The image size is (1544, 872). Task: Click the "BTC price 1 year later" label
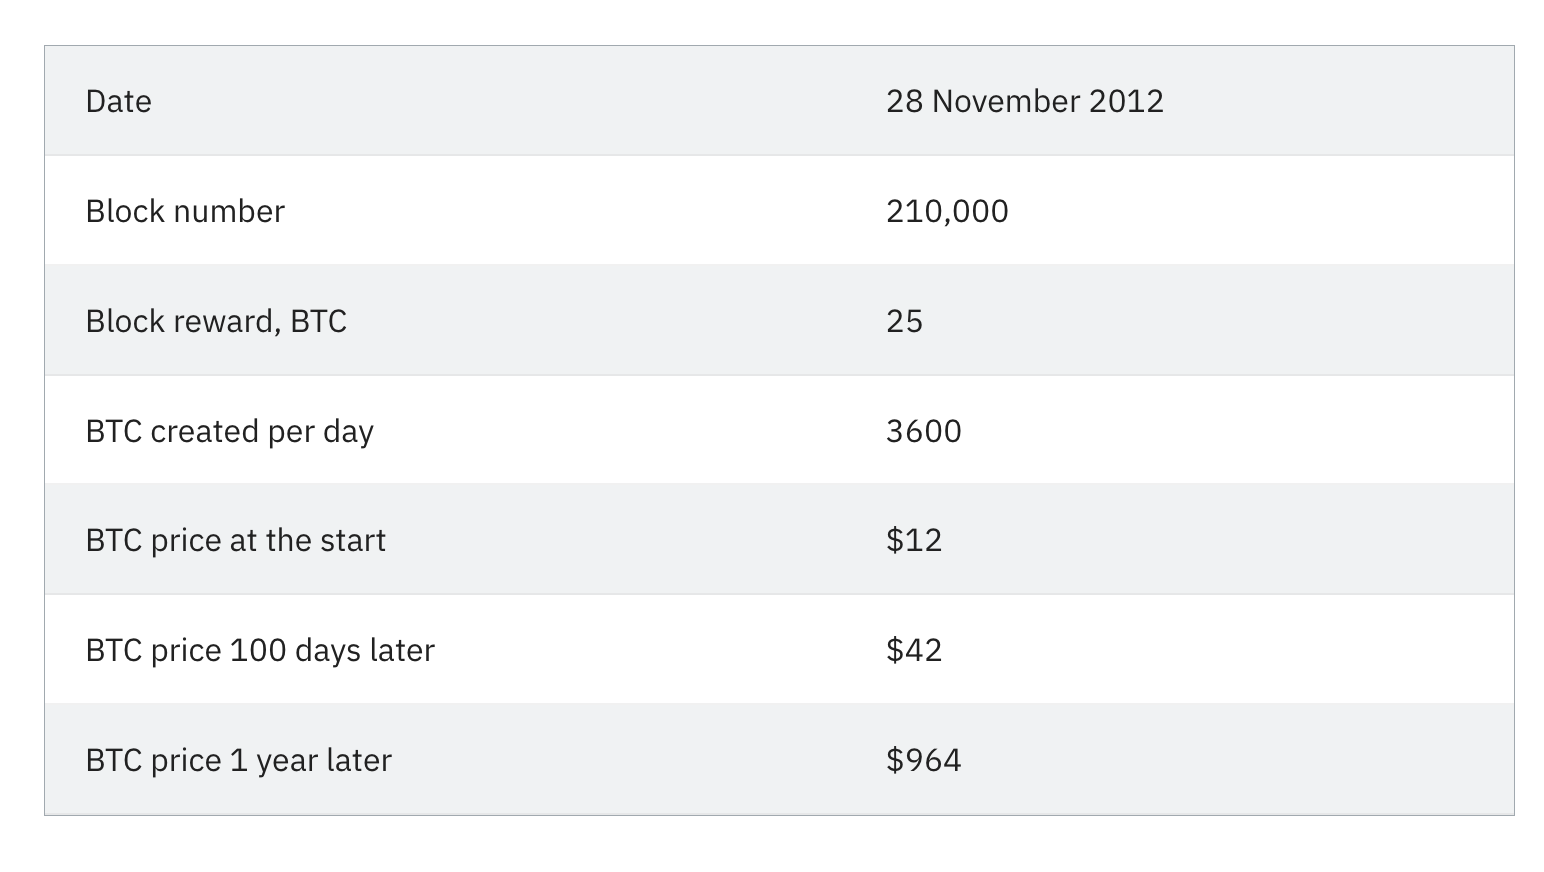pos(238,760)
